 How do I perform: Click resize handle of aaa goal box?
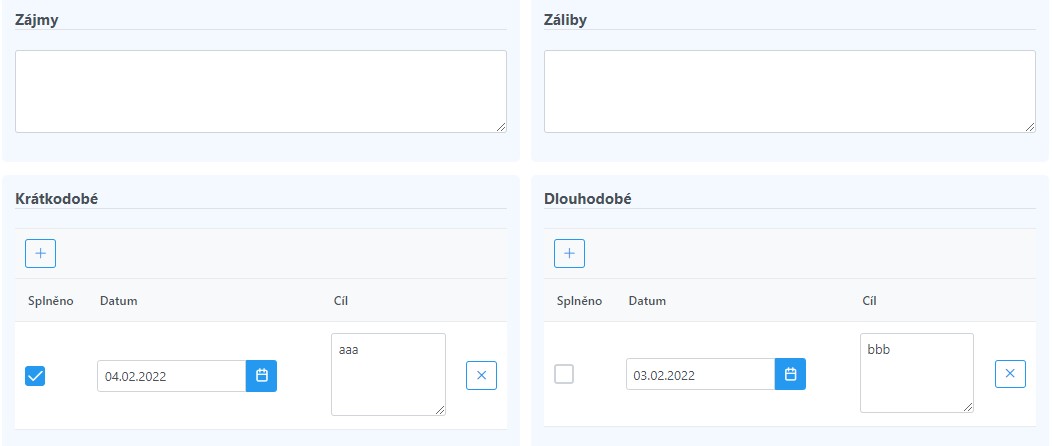click(440, 410)
